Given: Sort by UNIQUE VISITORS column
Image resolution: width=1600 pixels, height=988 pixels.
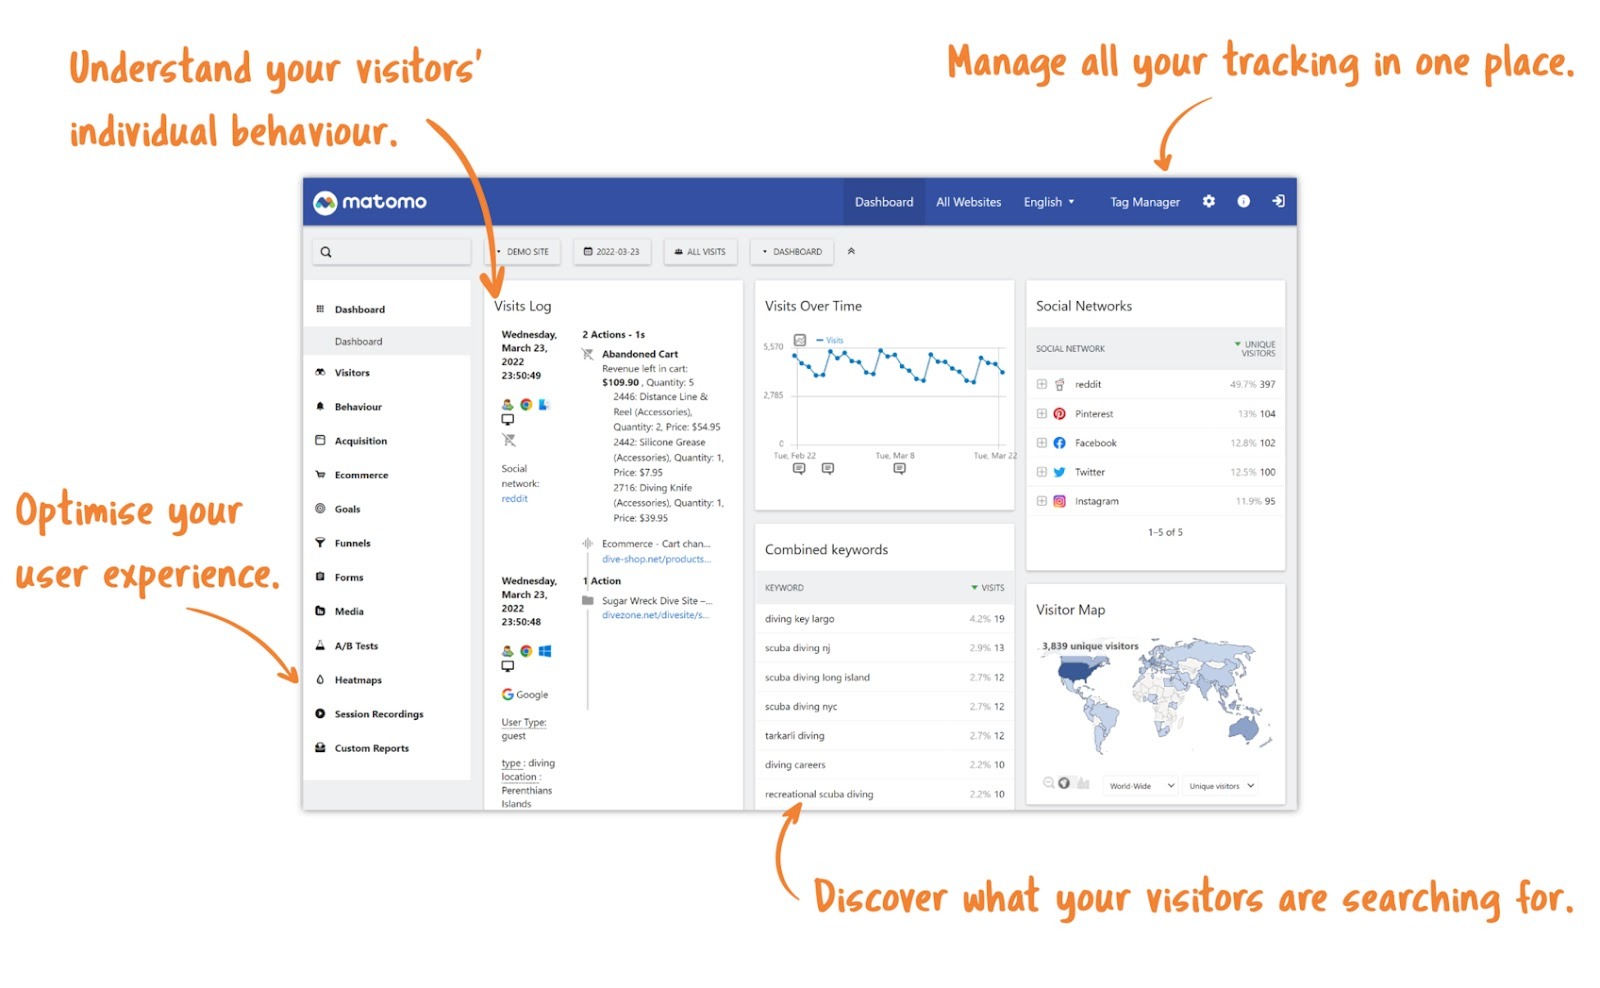Looking at the screenshot, I should tap(1255, 348).
